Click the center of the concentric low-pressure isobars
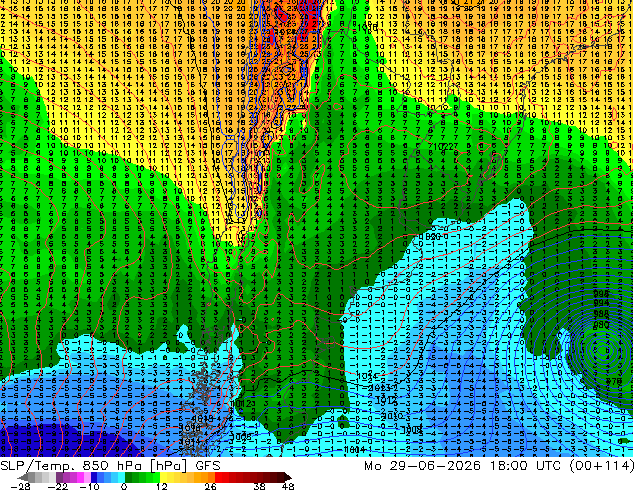 [x=602, y=350]
